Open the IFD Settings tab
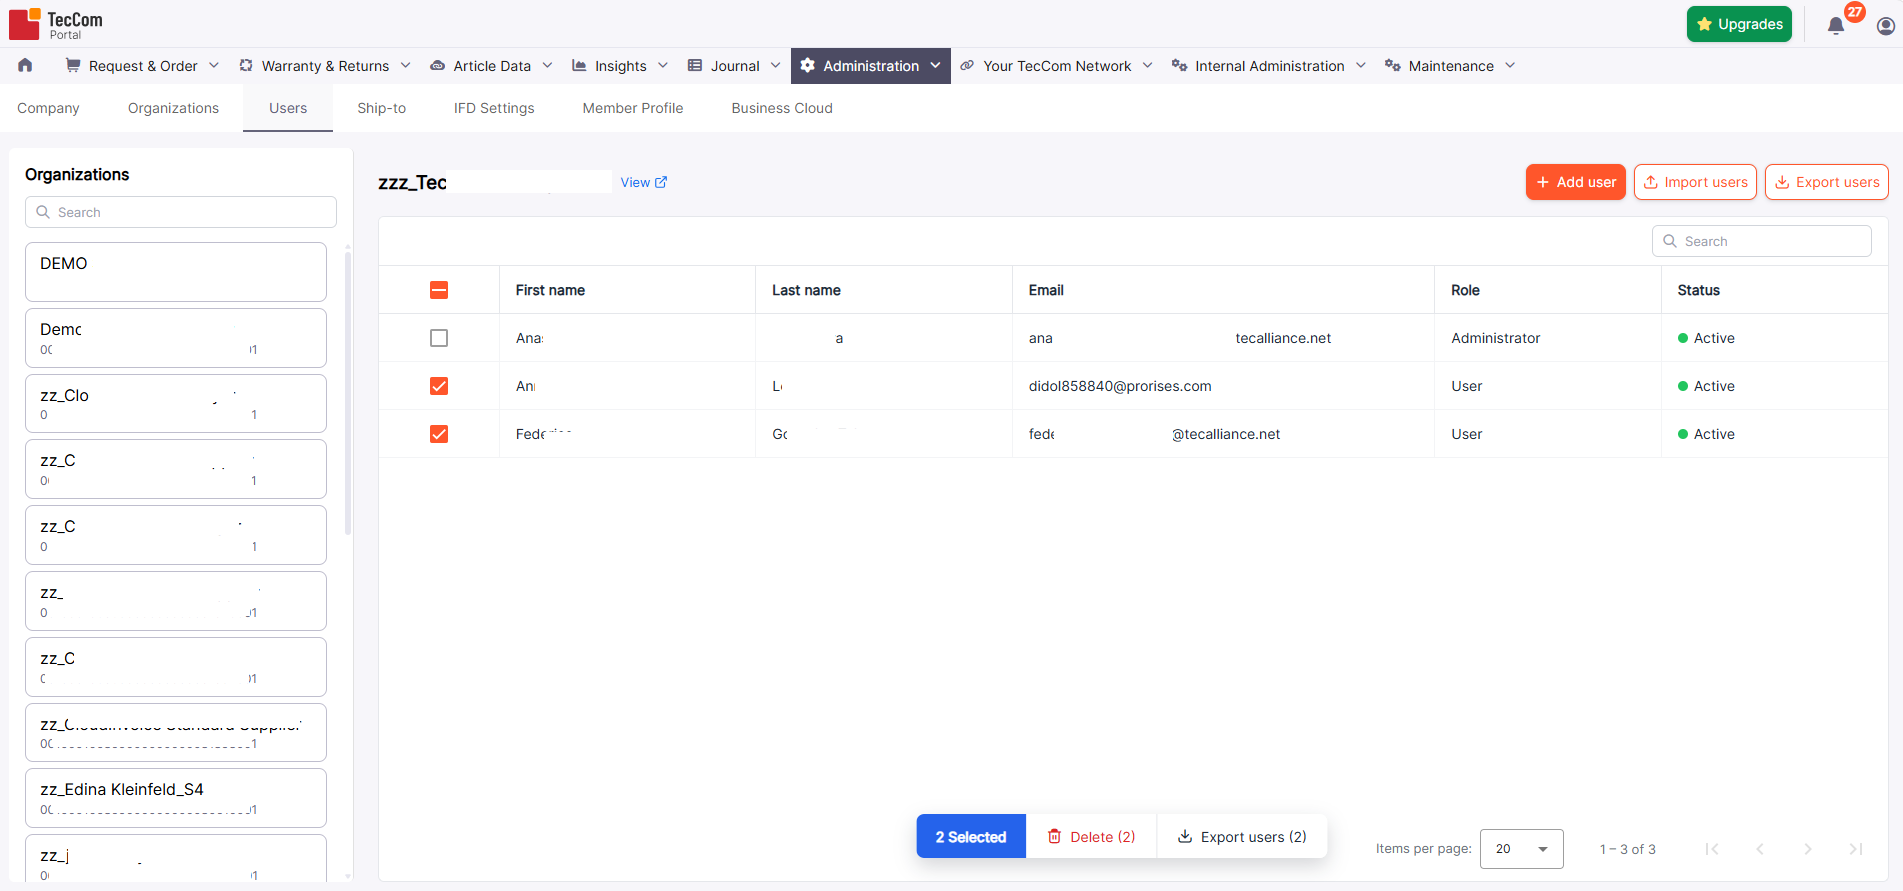 494,108
